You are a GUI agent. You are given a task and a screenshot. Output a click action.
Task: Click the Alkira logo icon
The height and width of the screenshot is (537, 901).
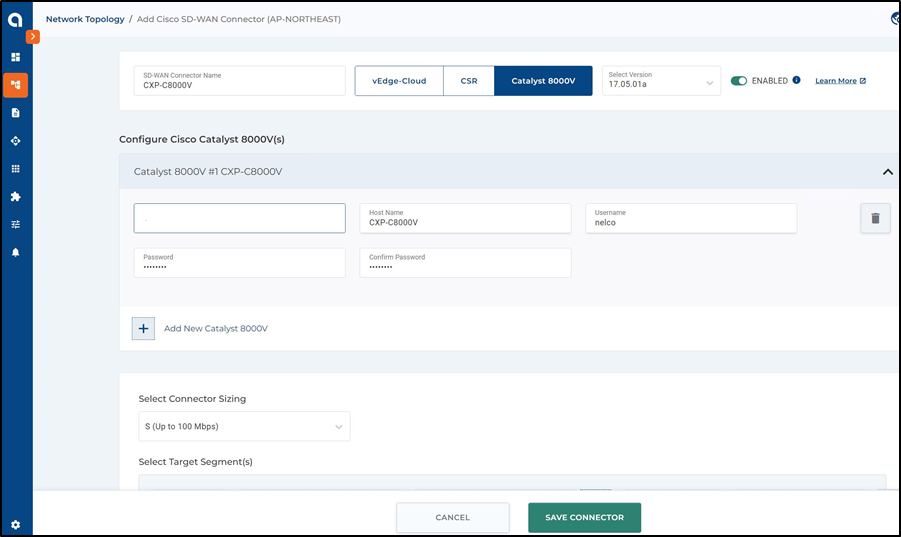coord(16,20)
